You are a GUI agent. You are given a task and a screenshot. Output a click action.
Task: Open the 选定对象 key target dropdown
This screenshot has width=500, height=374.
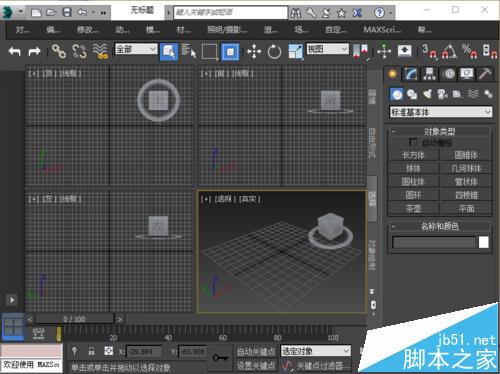pyautogui.click(x=316, y=351)
